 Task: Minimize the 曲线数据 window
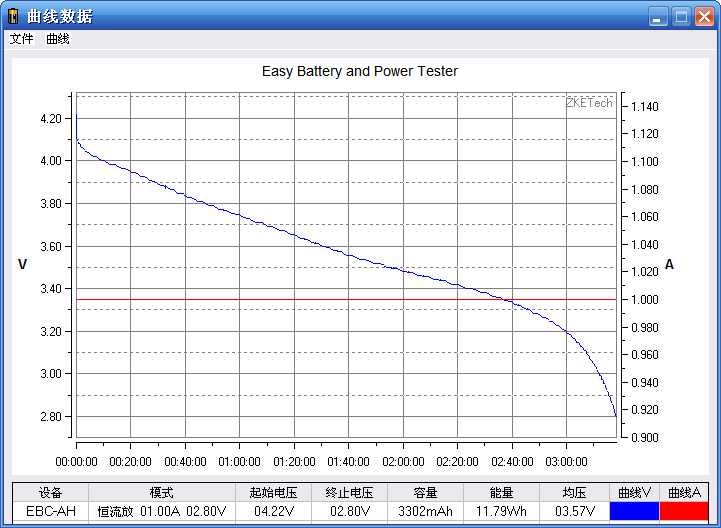coord(658,17)
